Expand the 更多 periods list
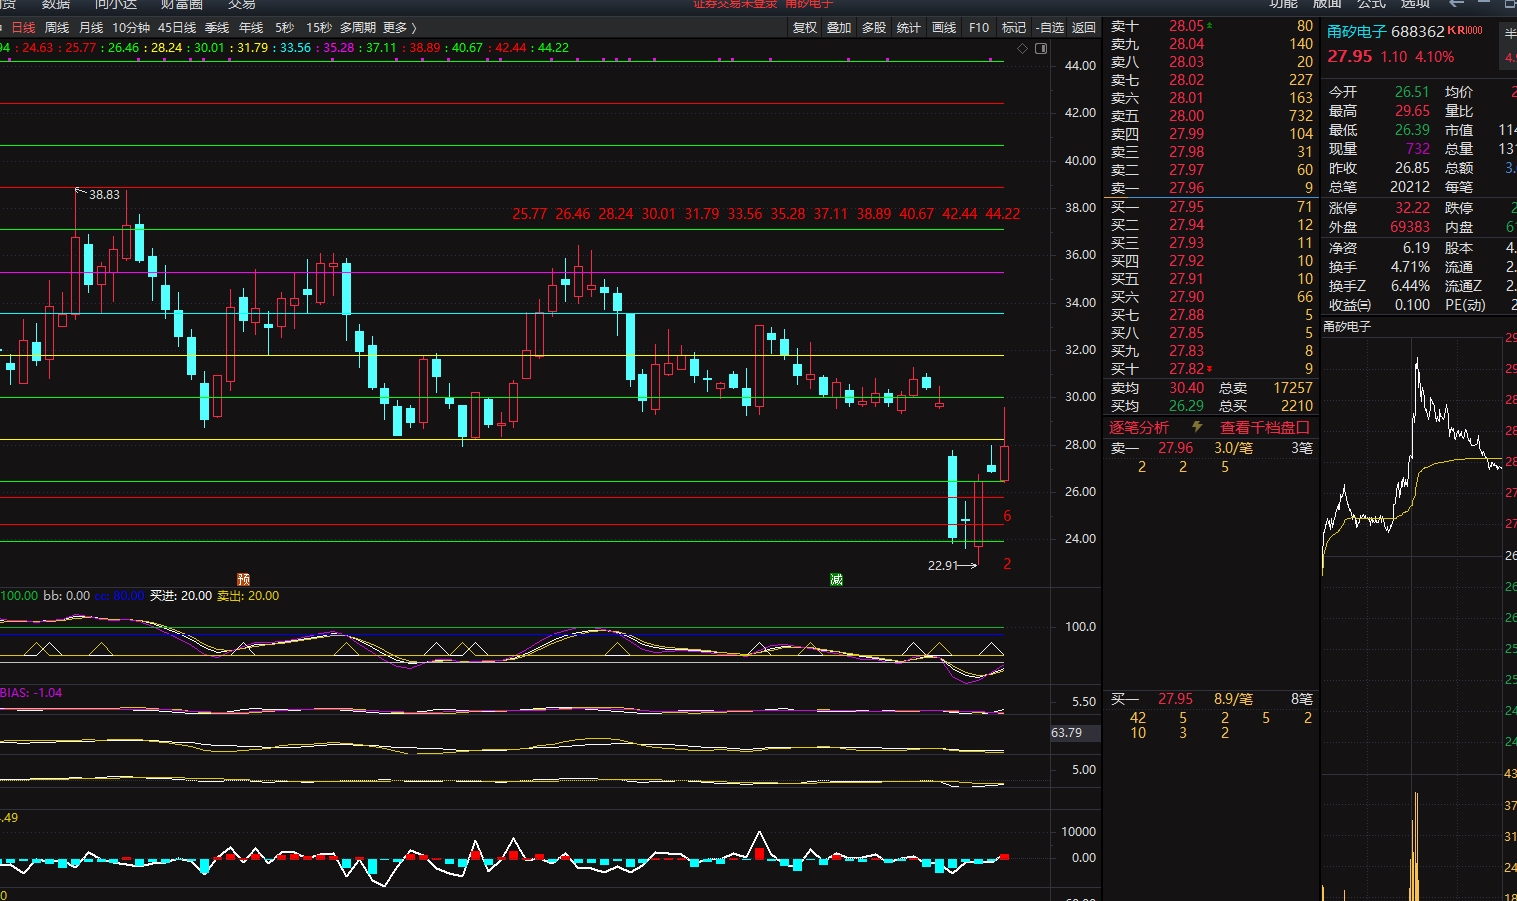Image resolution: width=1517 pixels, height=901 pixels. click(399, 28)
